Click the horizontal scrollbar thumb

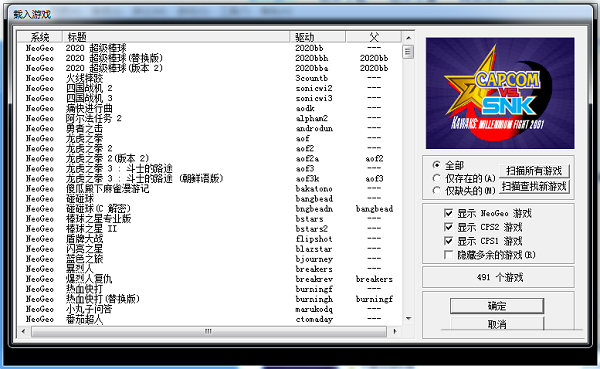coord(209,331)
